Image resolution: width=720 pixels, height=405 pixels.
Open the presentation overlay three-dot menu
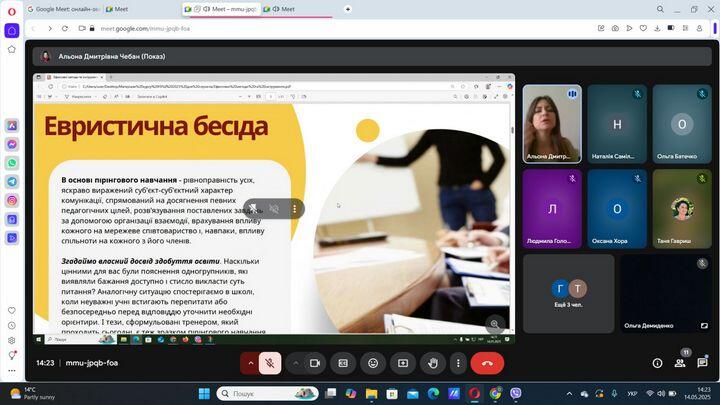click(294, 209)
